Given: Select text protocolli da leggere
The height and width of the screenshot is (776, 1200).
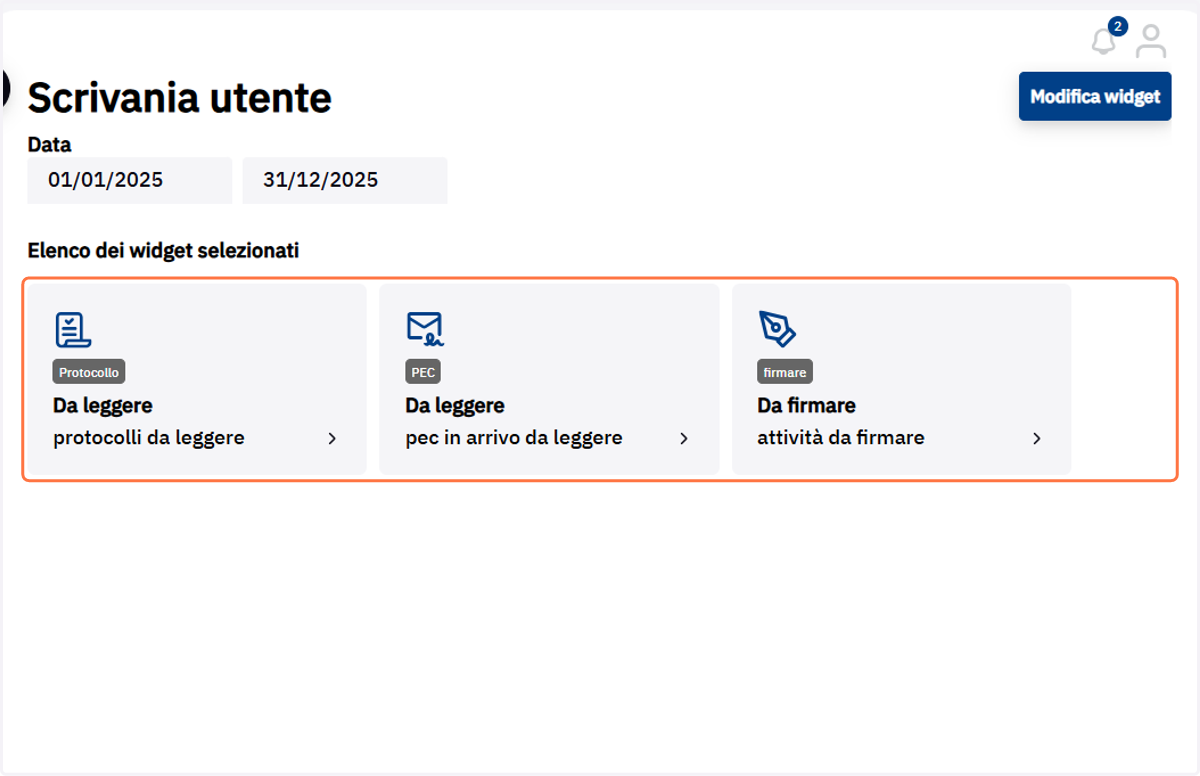Looking at the screenshot, I should [x=149, y=438].
